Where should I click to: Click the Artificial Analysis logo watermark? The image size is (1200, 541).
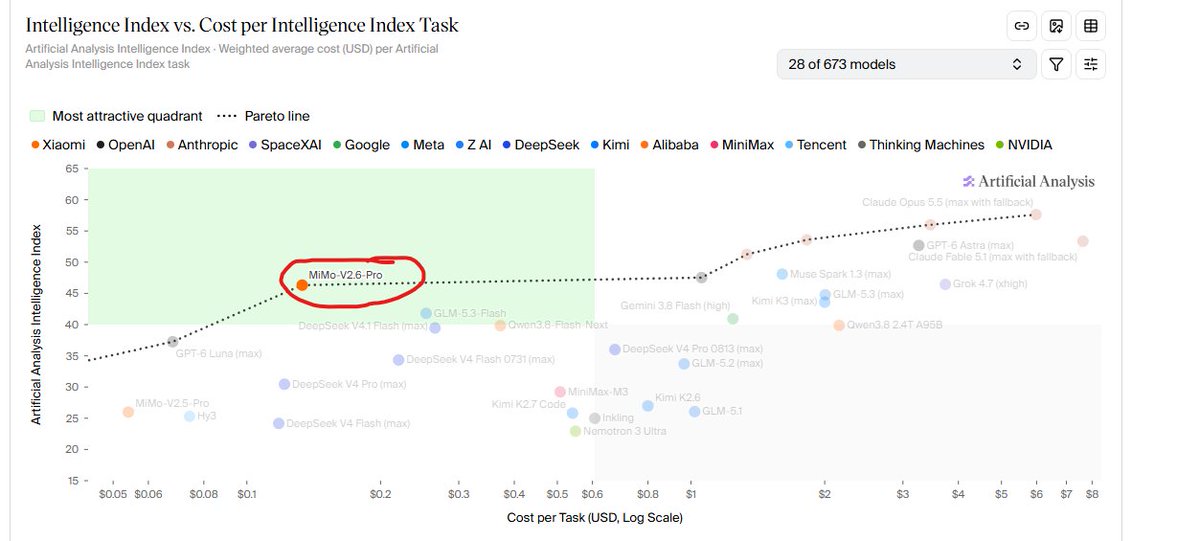click(x=1028, y=181)
